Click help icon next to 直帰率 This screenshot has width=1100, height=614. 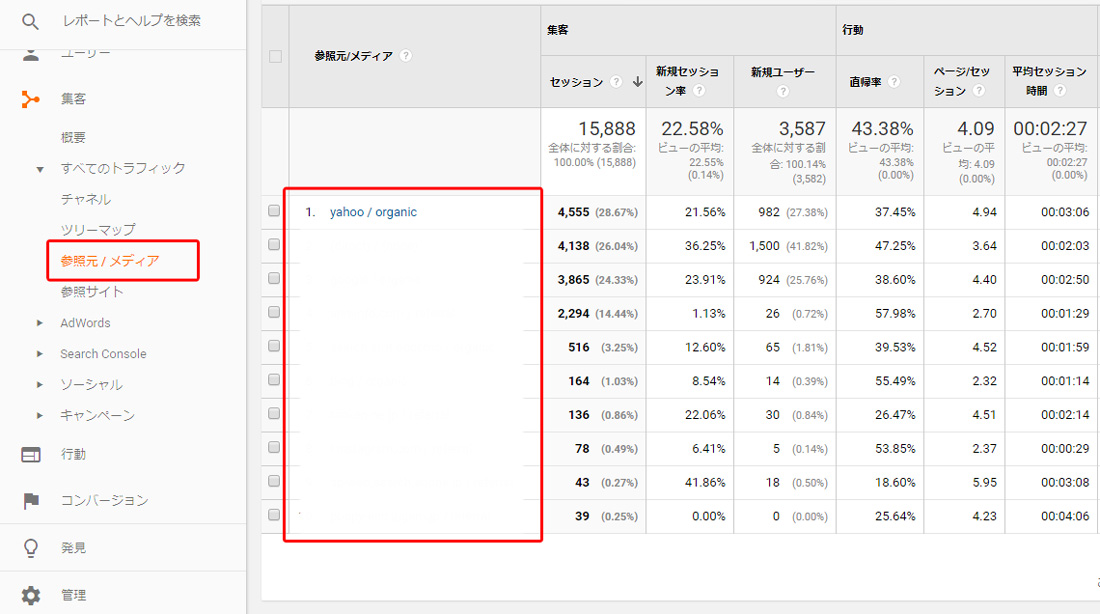click(893, 82)
